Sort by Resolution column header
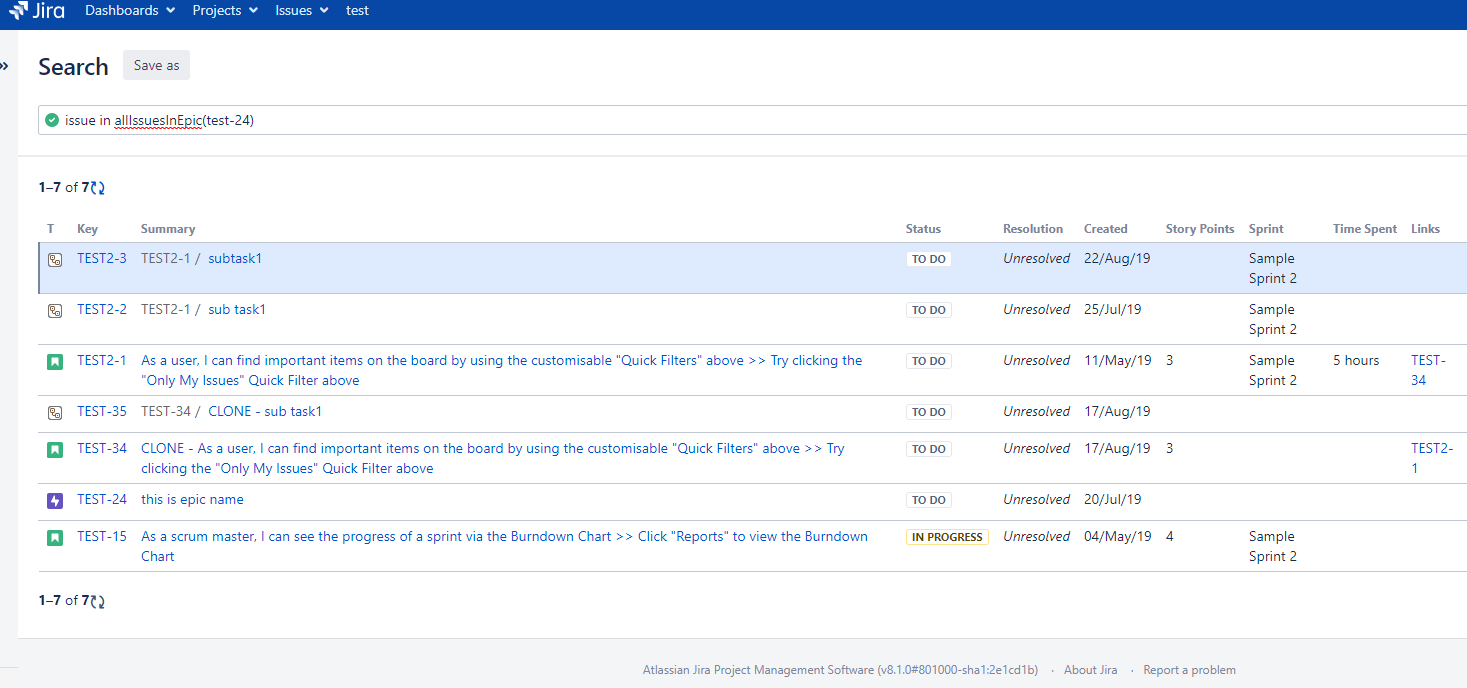The width and height of the screenshot is (1467, 688). [1033, 229]
